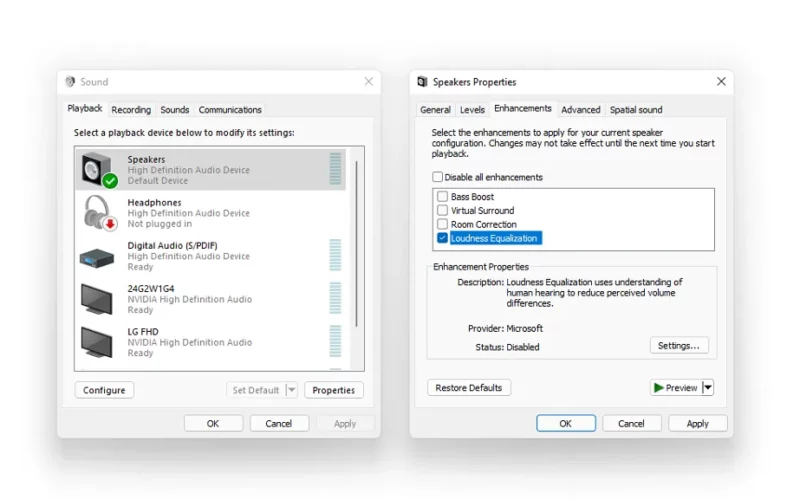Switch to the Playback tab
Image resolution: width=800 pixels, height=500 pixels.
click(x=85, y=109)
